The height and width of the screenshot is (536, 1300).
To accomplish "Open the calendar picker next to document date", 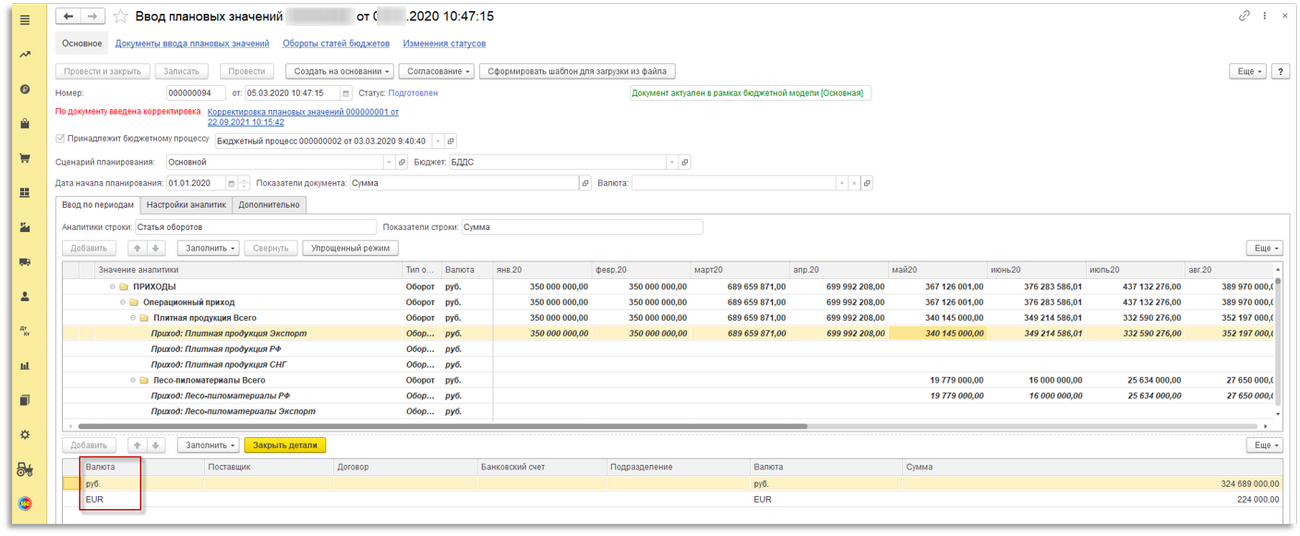I will coord(346,93).
